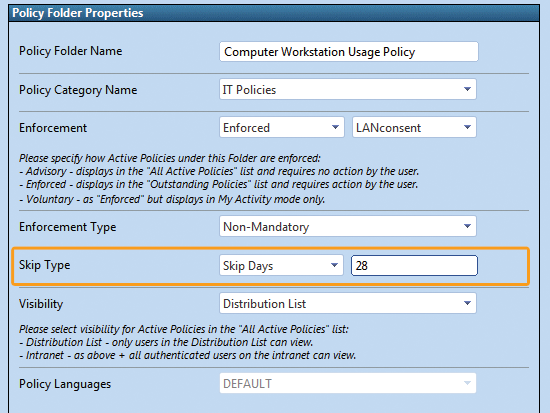The width and height of the screenshot is (550, 413).
Task: Select the IT Policies combo box text
Action: [249, 90]
